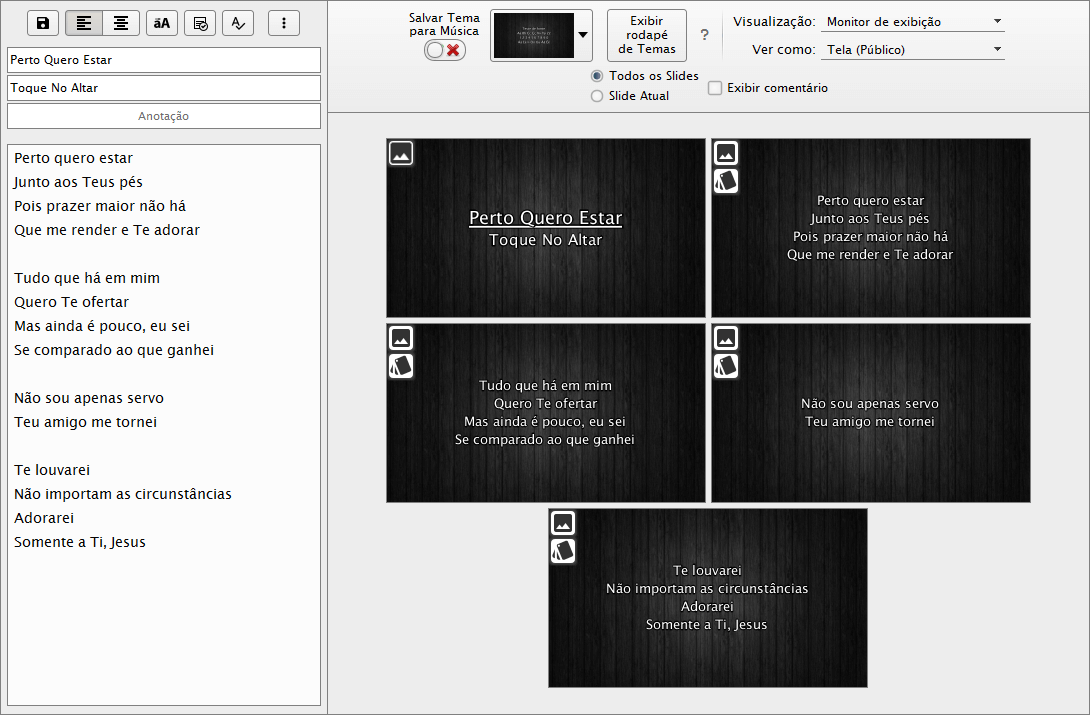Select the 'Não sou apenas servo' slide thumbnail
This screenshot has height=715, width=1090.
click(x=870, y=412)
